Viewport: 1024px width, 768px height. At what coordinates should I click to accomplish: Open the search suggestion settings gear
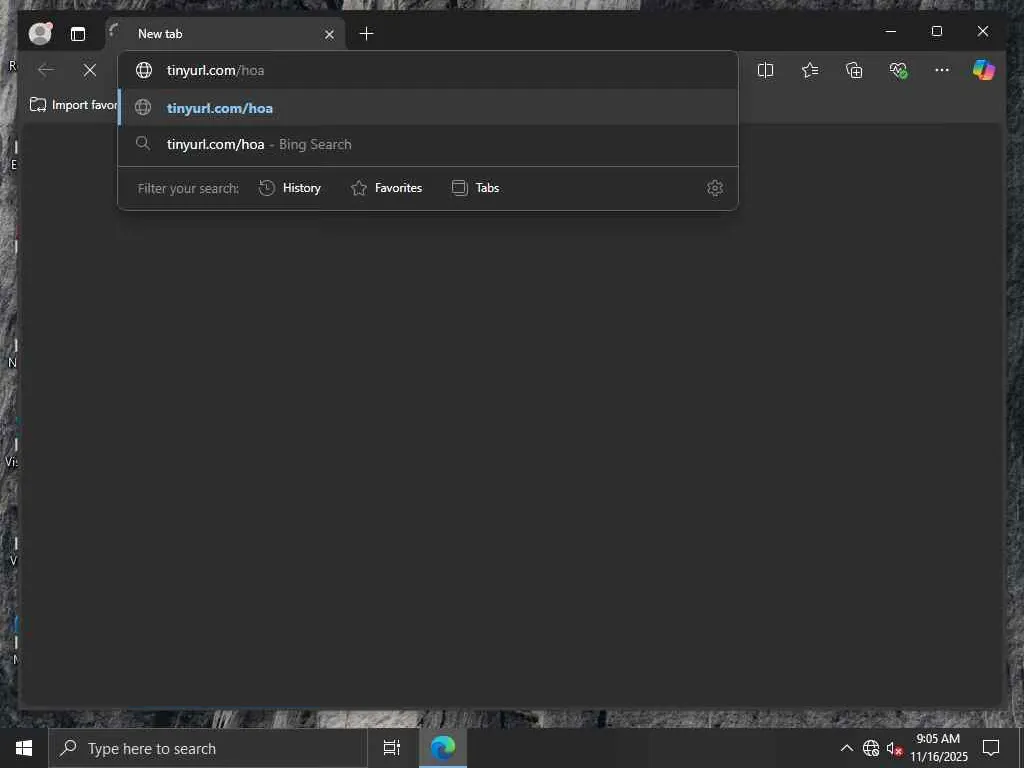point(715,188)
